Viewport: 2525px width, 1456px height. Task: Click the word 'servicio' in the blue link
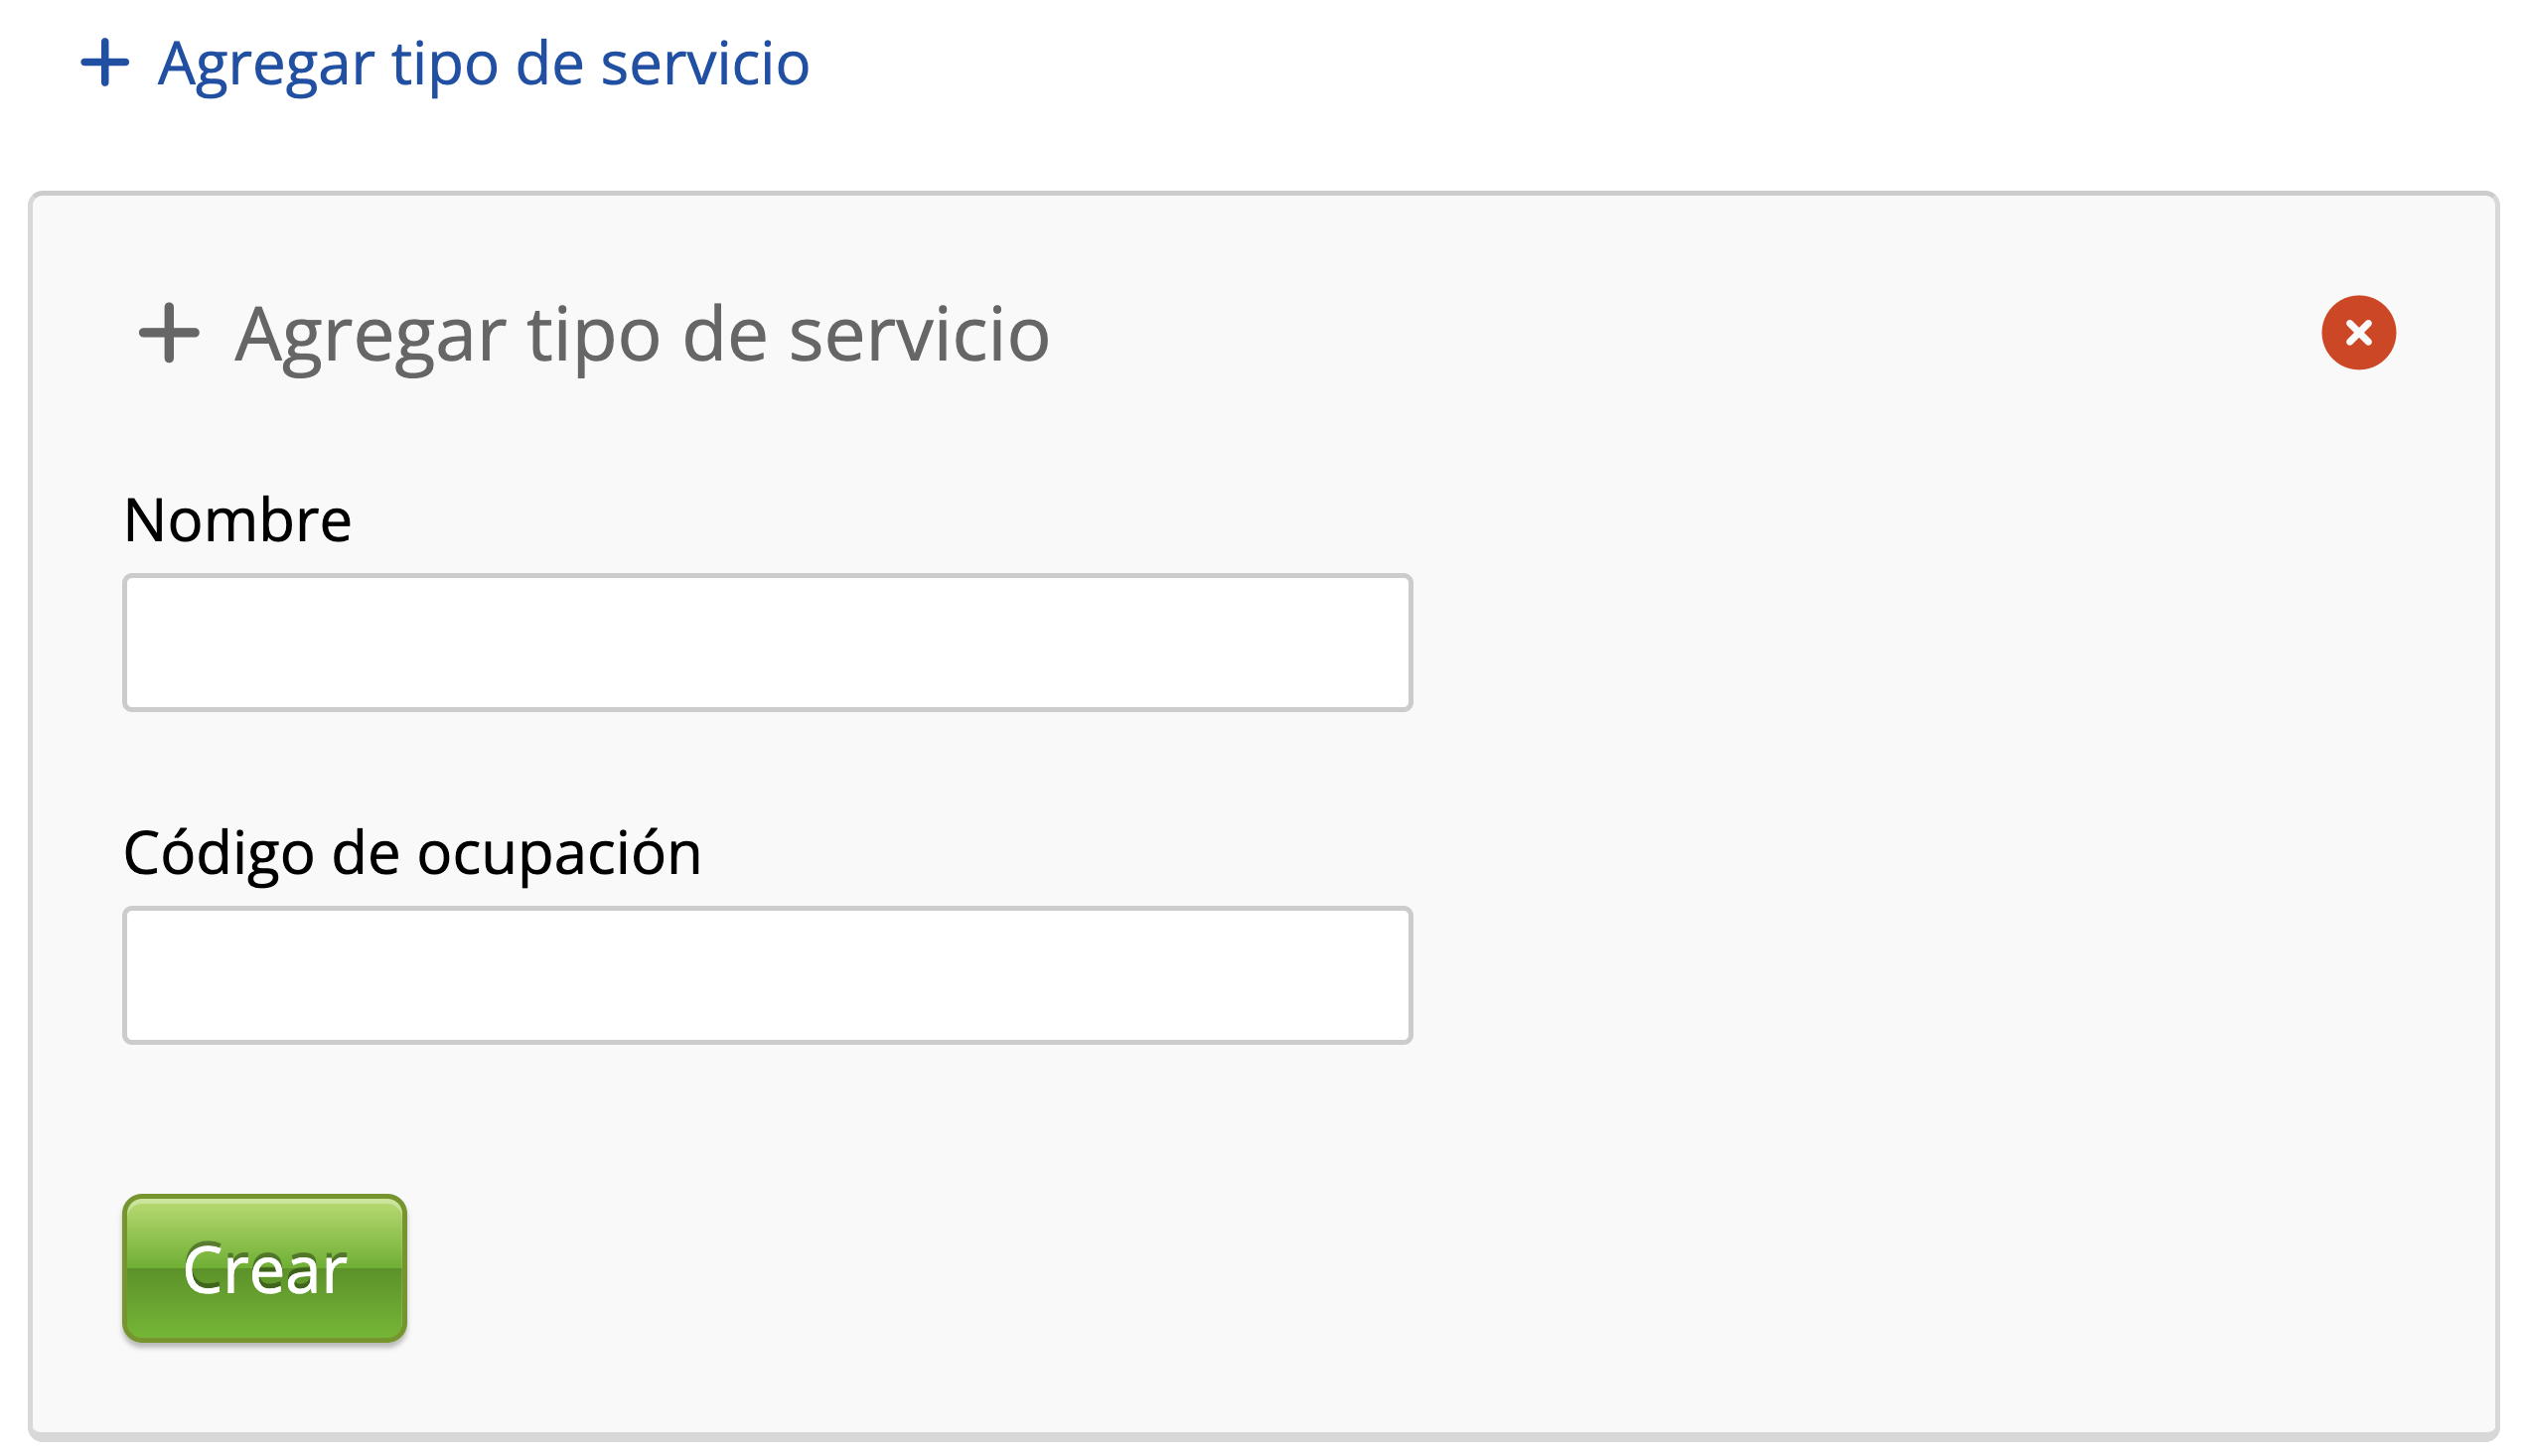[x=704, y=63]
